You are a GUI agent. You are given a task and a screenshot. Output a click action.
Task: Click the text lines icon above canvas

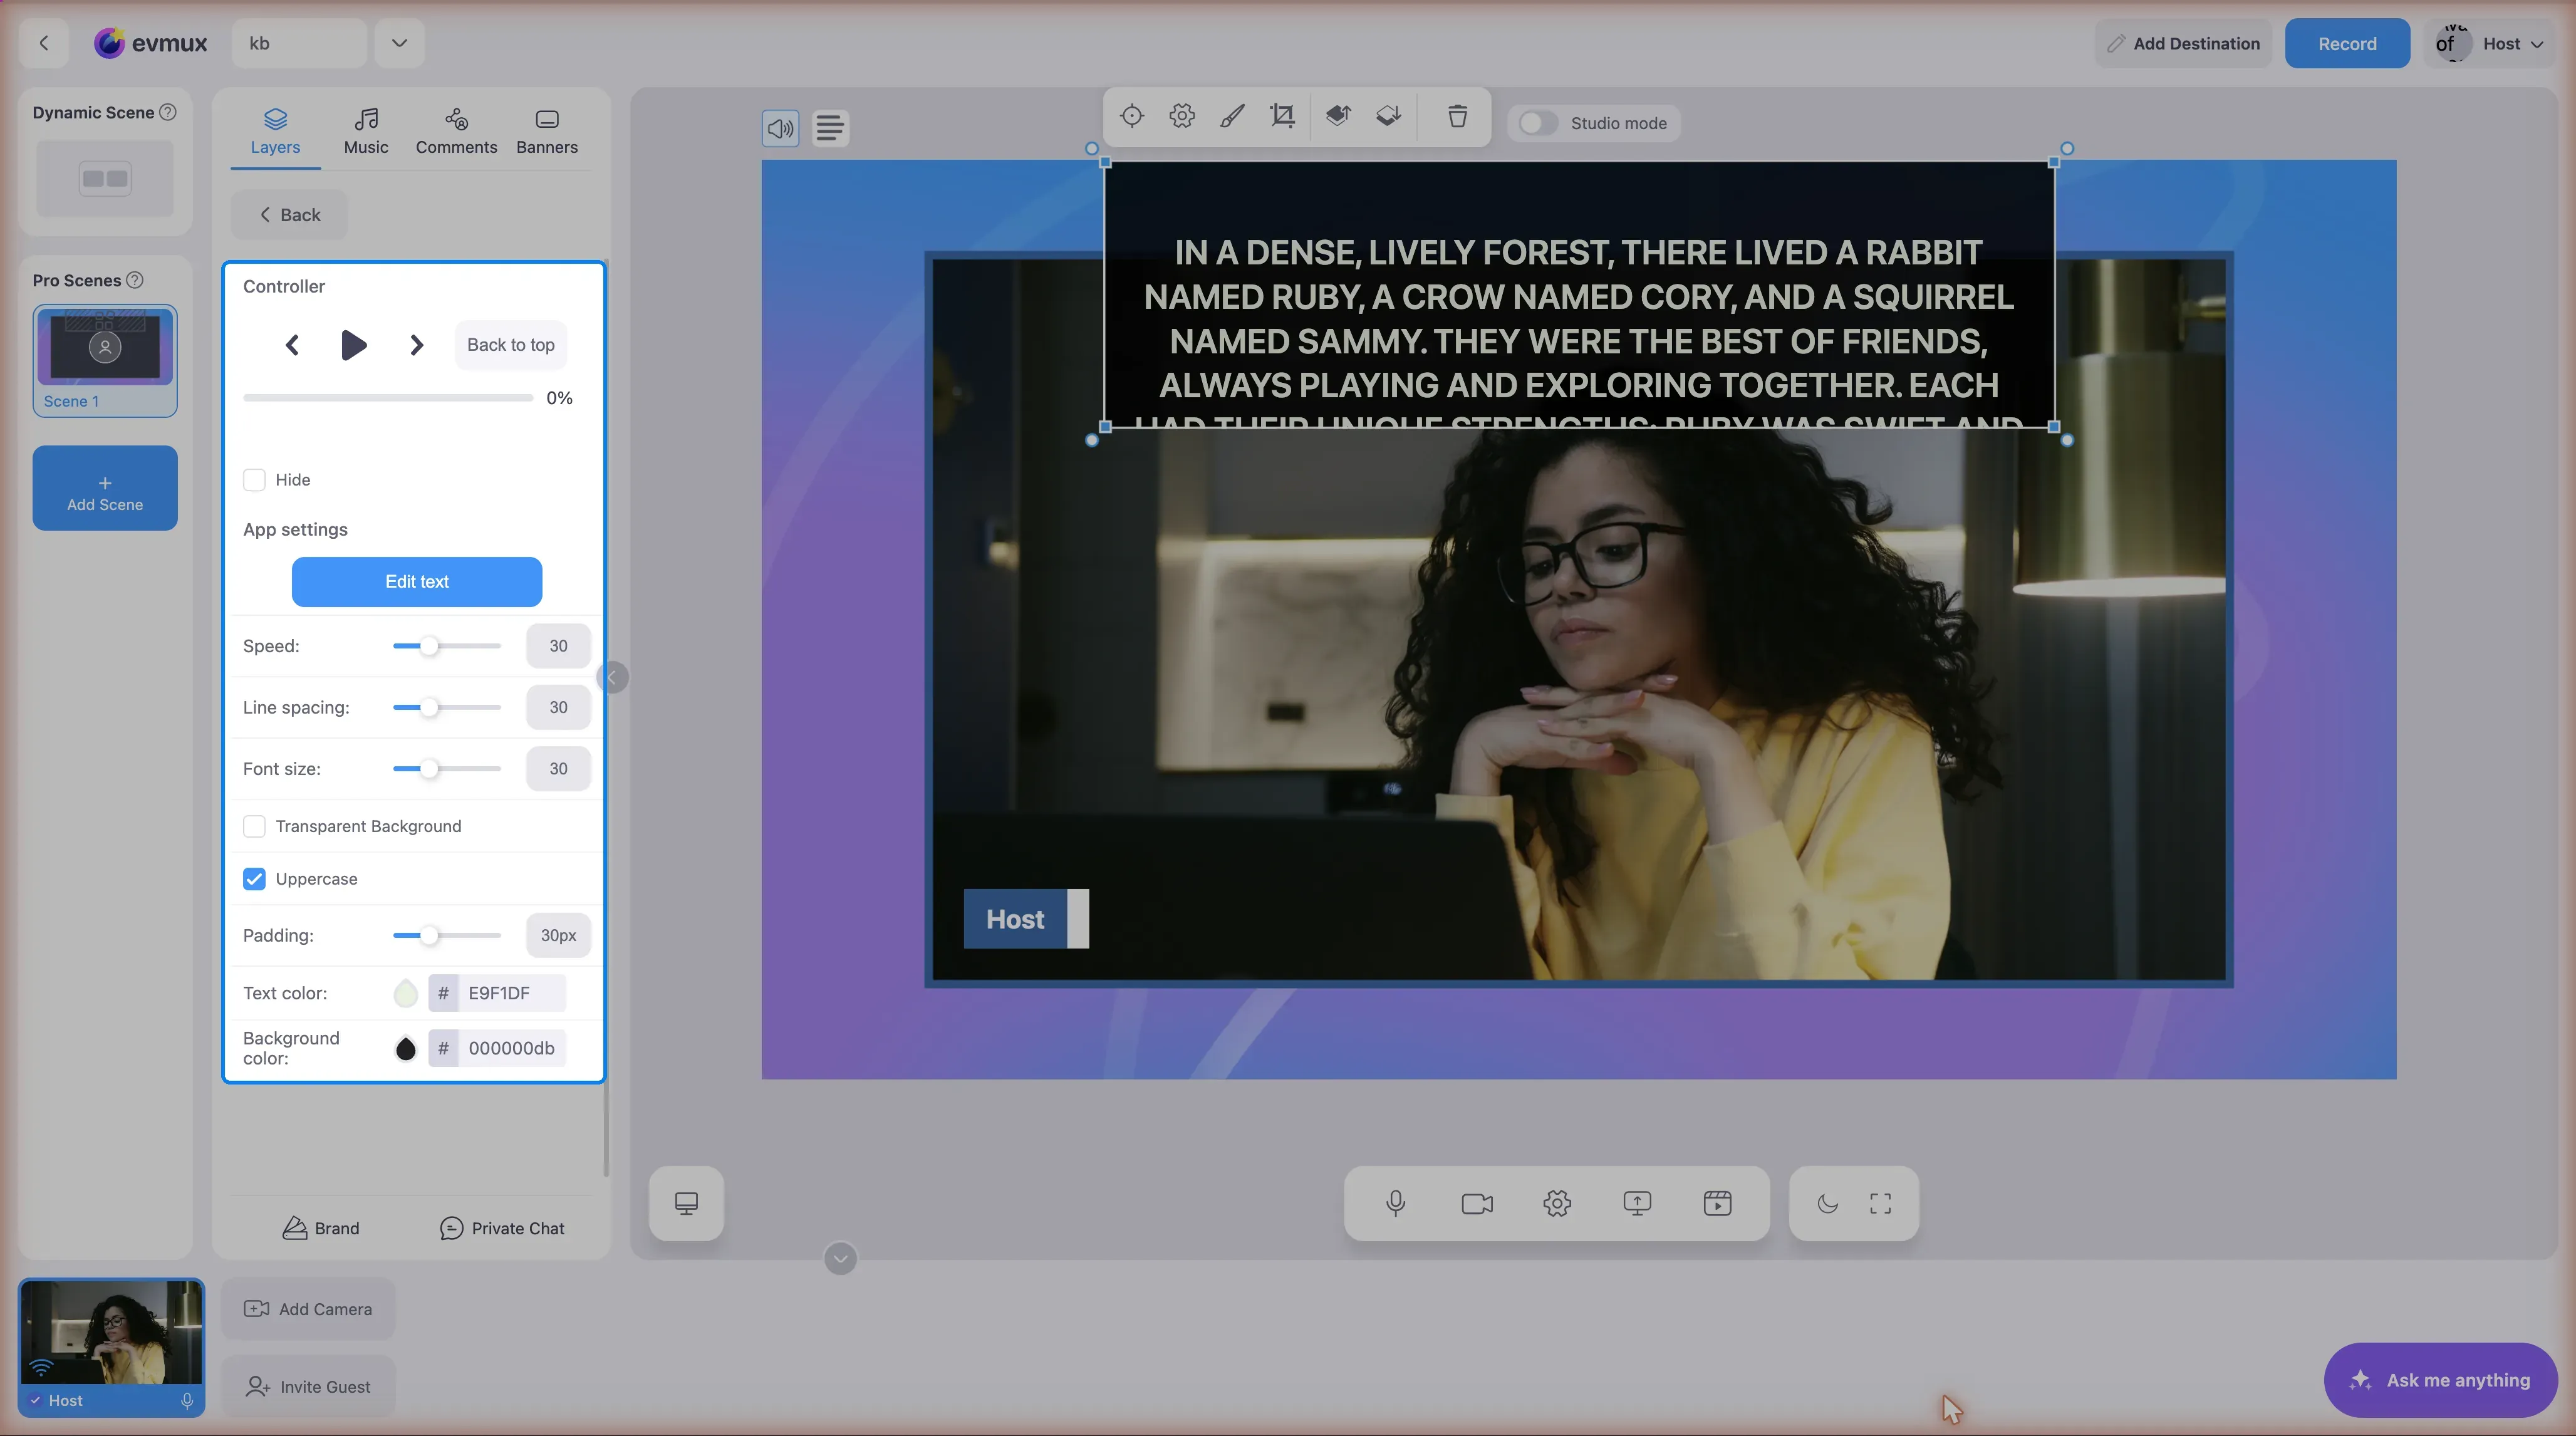[830, 128]
